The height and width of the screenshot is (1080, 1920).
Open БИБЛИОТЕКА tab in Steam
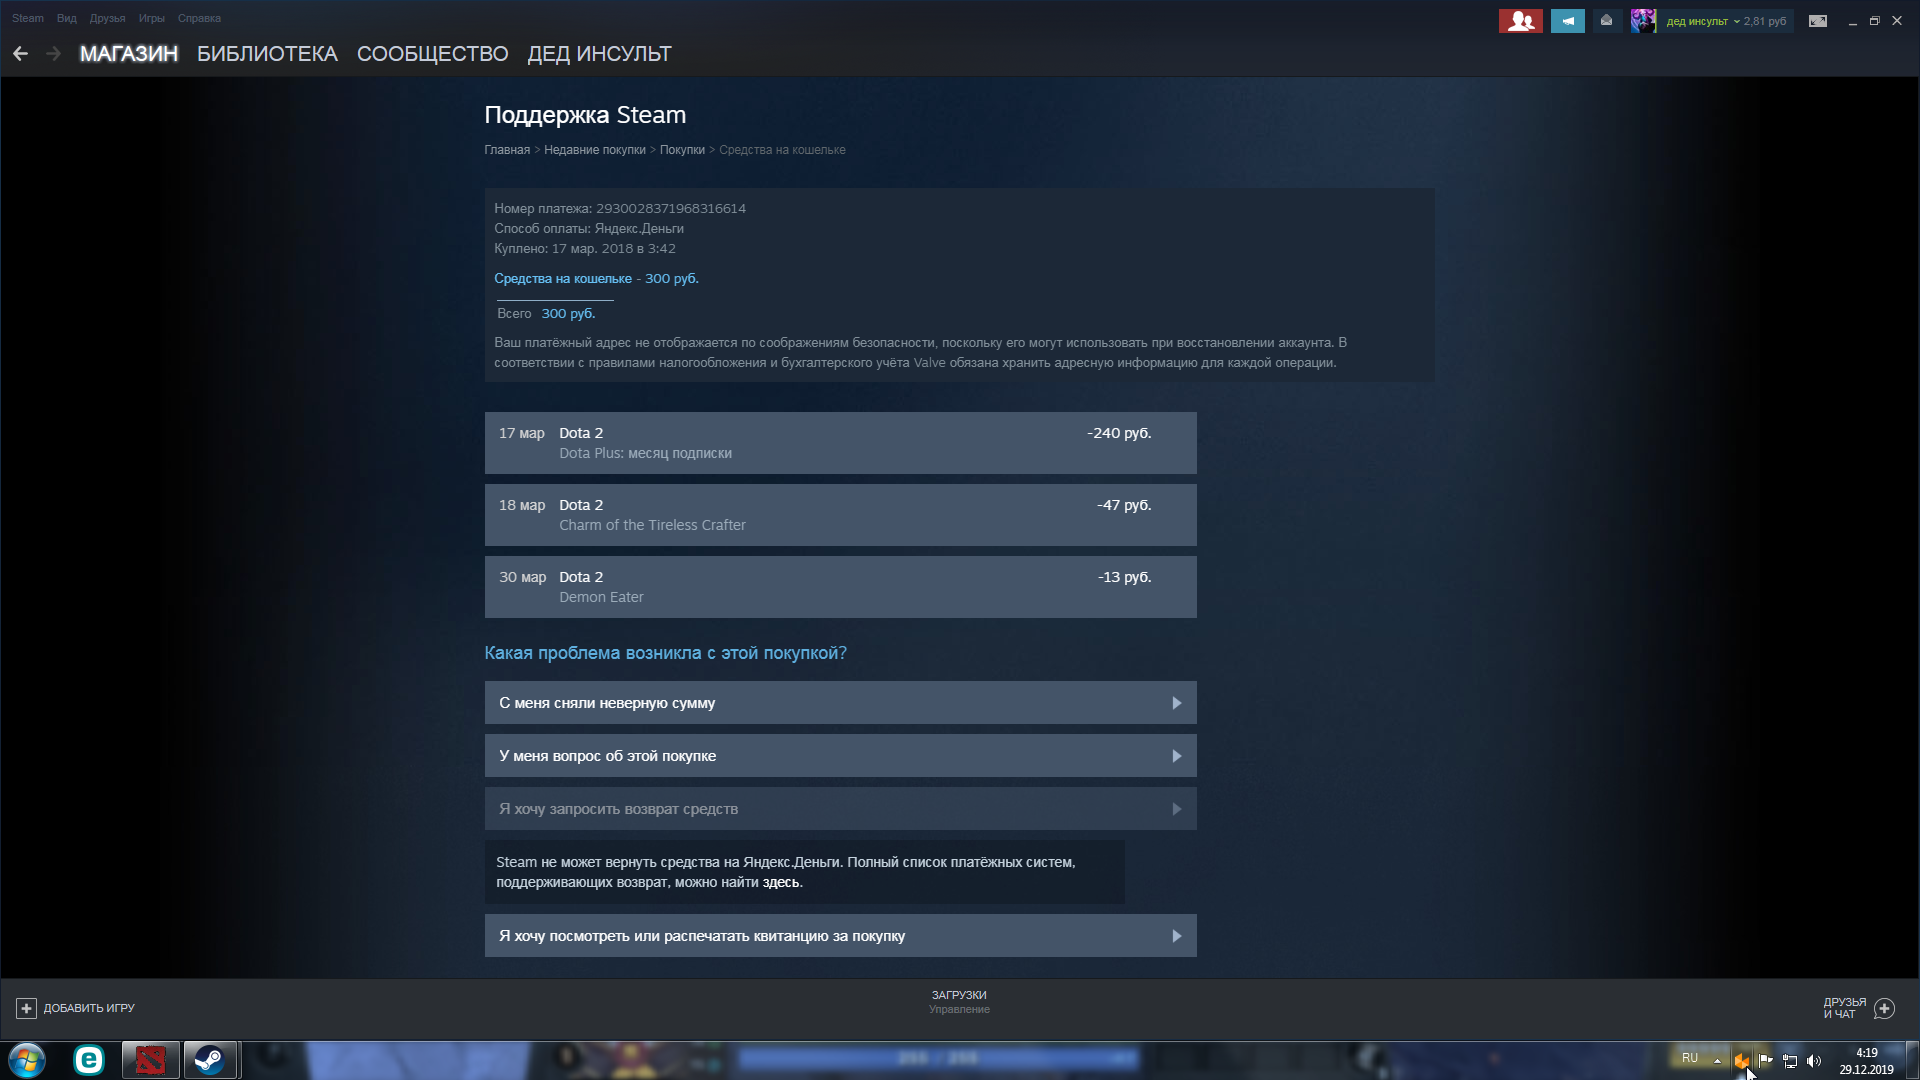pos(266,53)
